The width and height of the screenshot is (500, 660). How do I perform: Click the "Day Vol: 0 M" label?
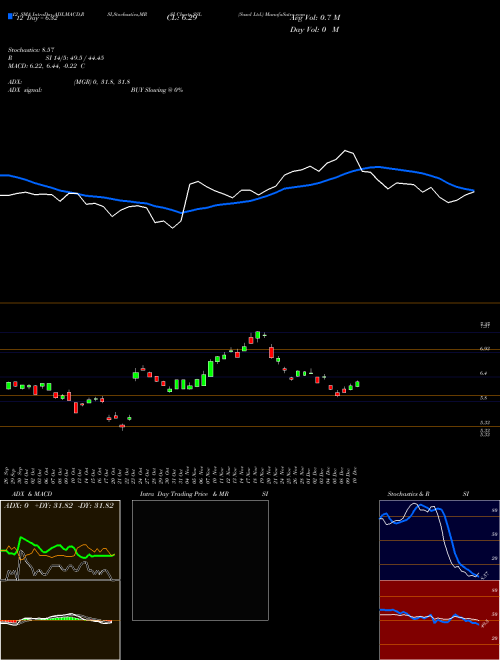pyautogui.click(x=314, y=30)
